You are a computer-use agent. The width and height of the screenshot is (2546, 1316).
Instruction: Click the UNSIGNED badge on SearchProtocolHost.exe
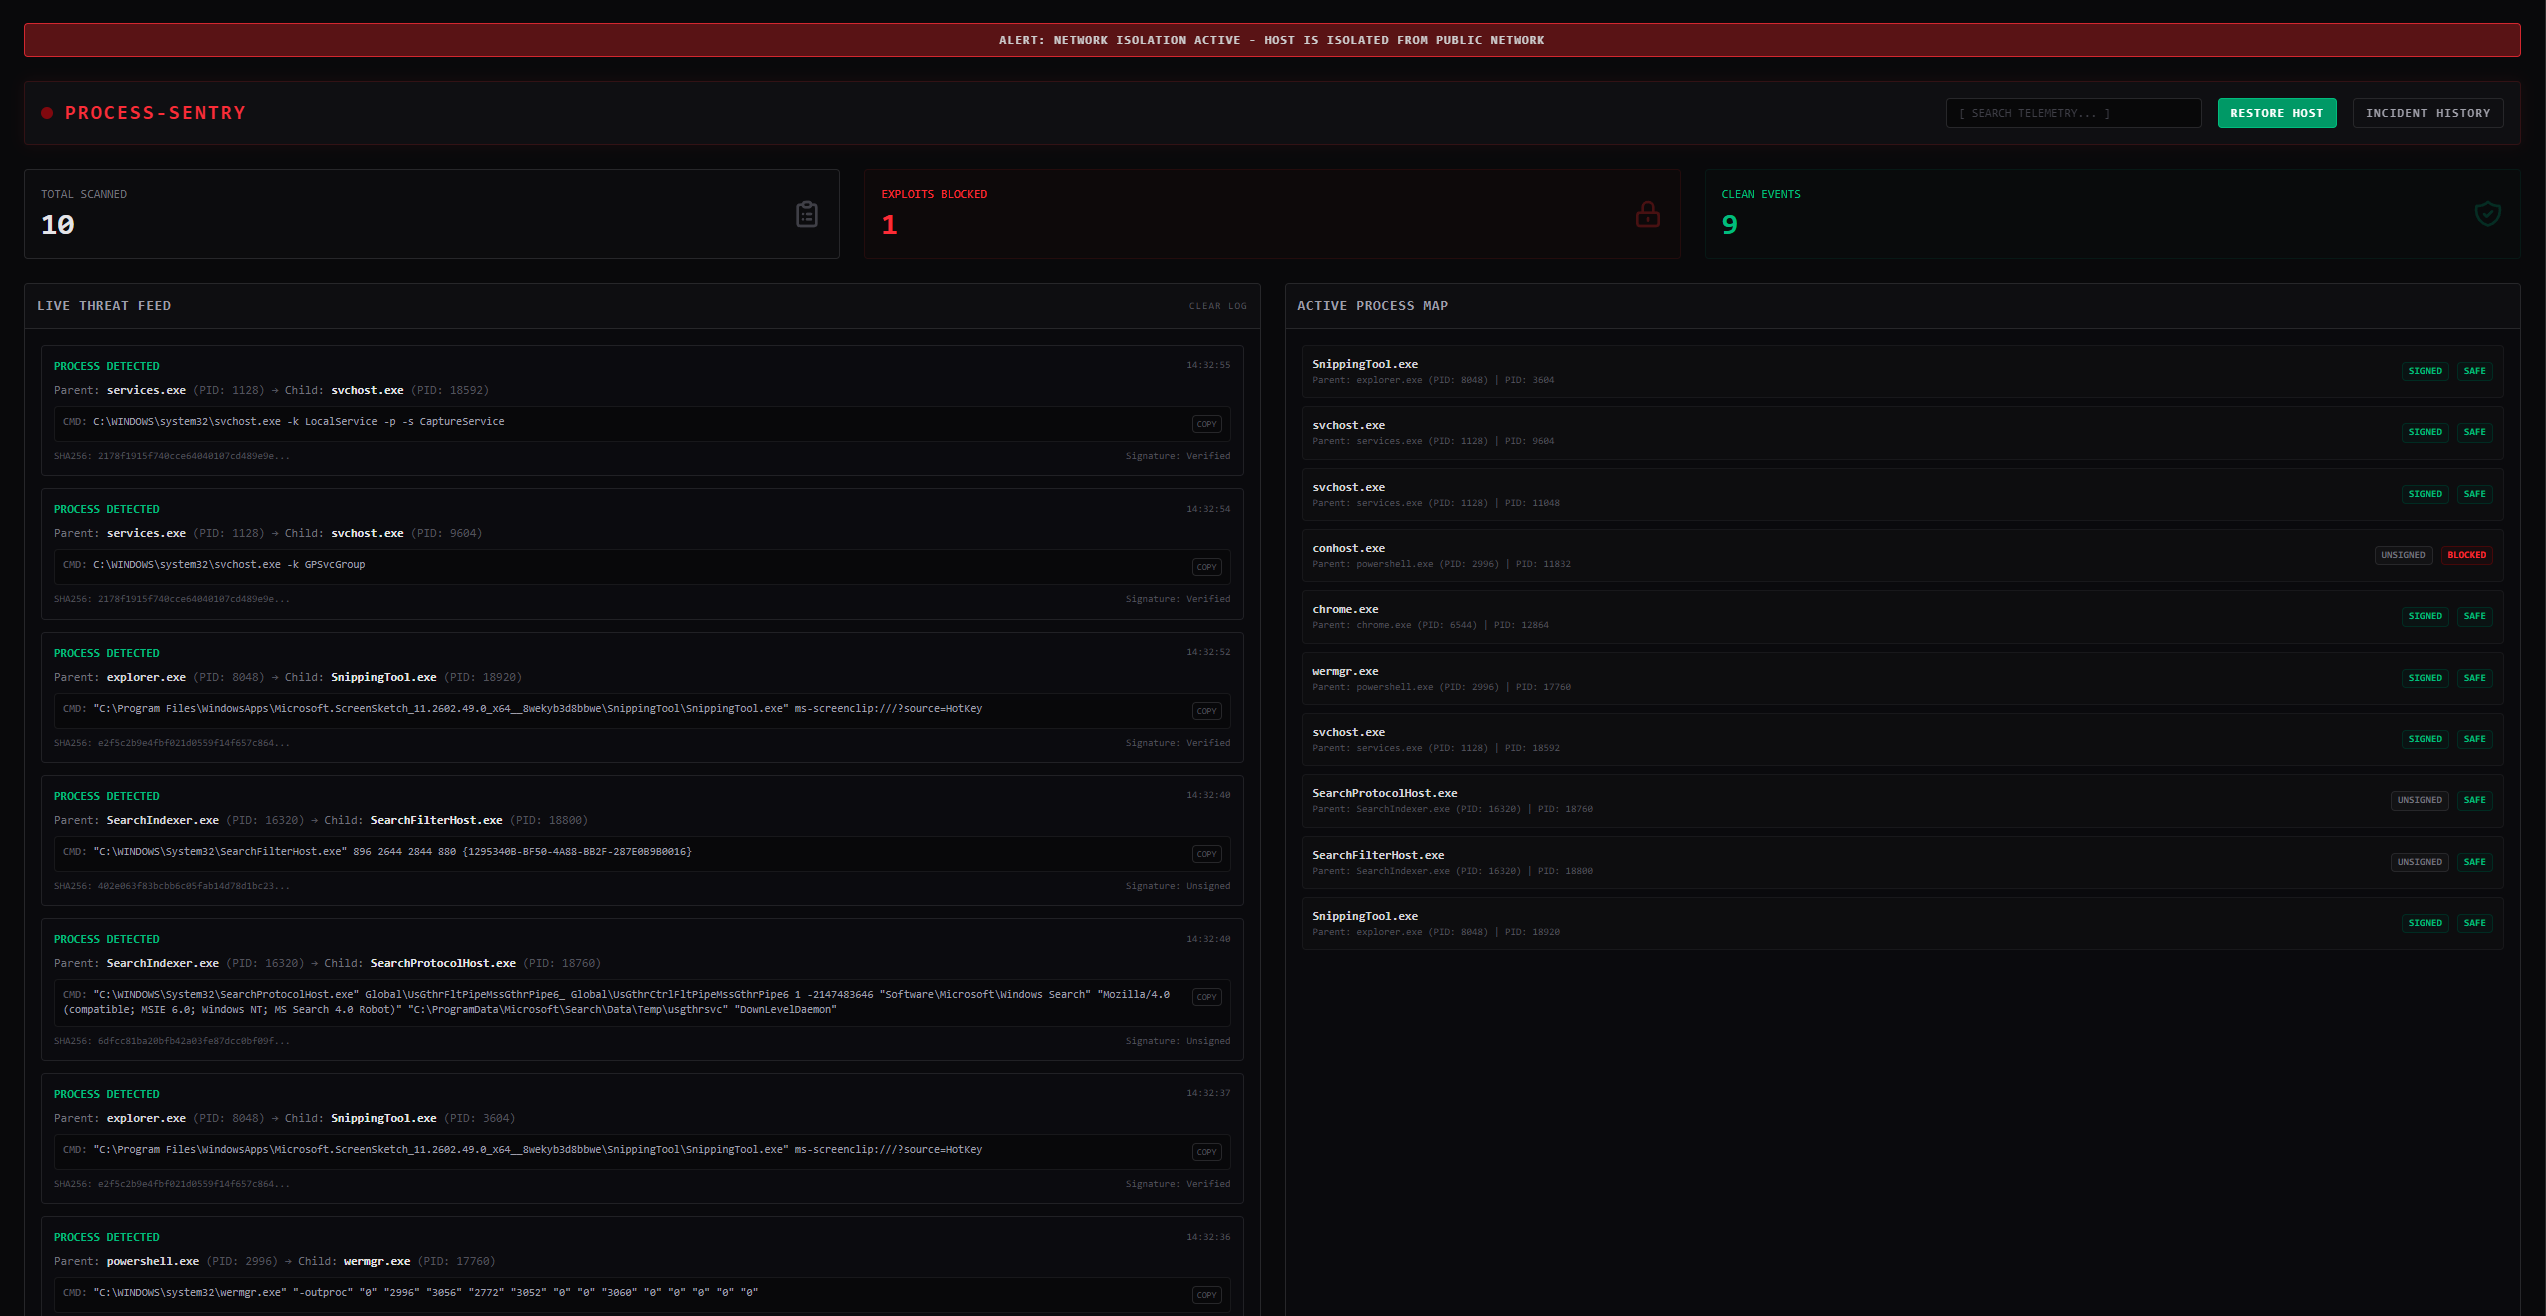click(2419, 800)
